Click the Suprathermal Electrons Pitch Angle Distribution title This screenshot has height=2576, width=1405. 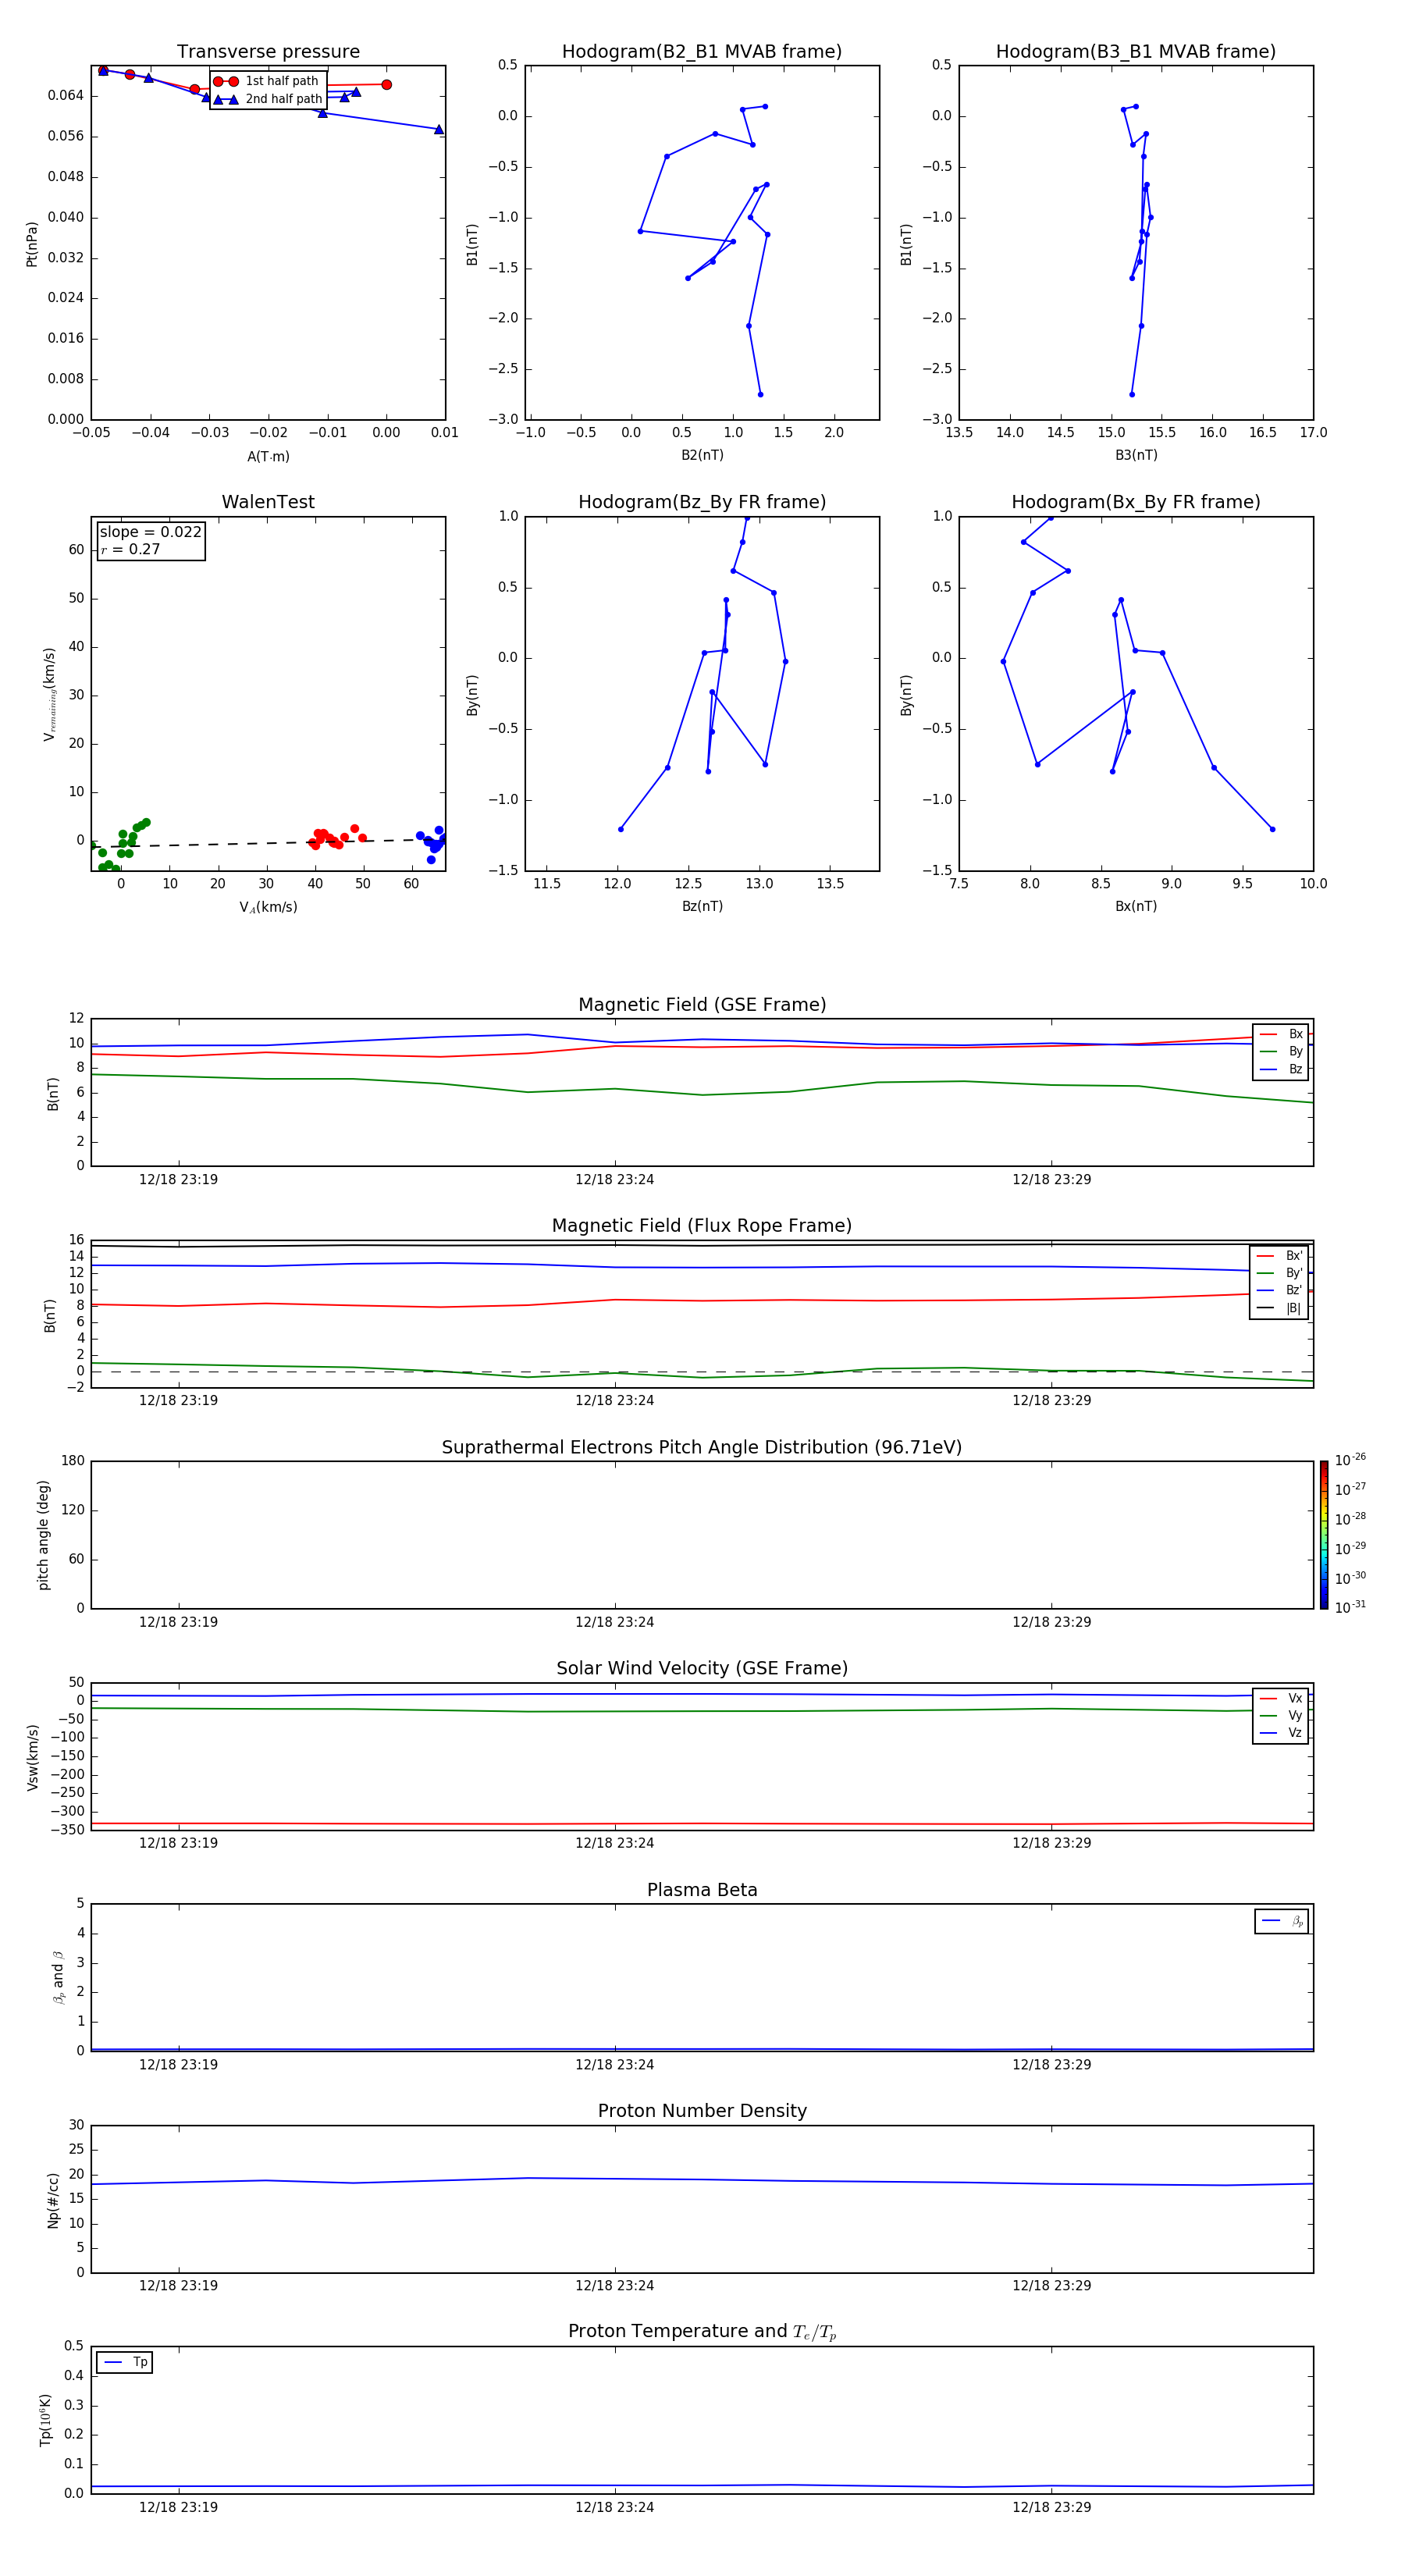[702, 1448]
